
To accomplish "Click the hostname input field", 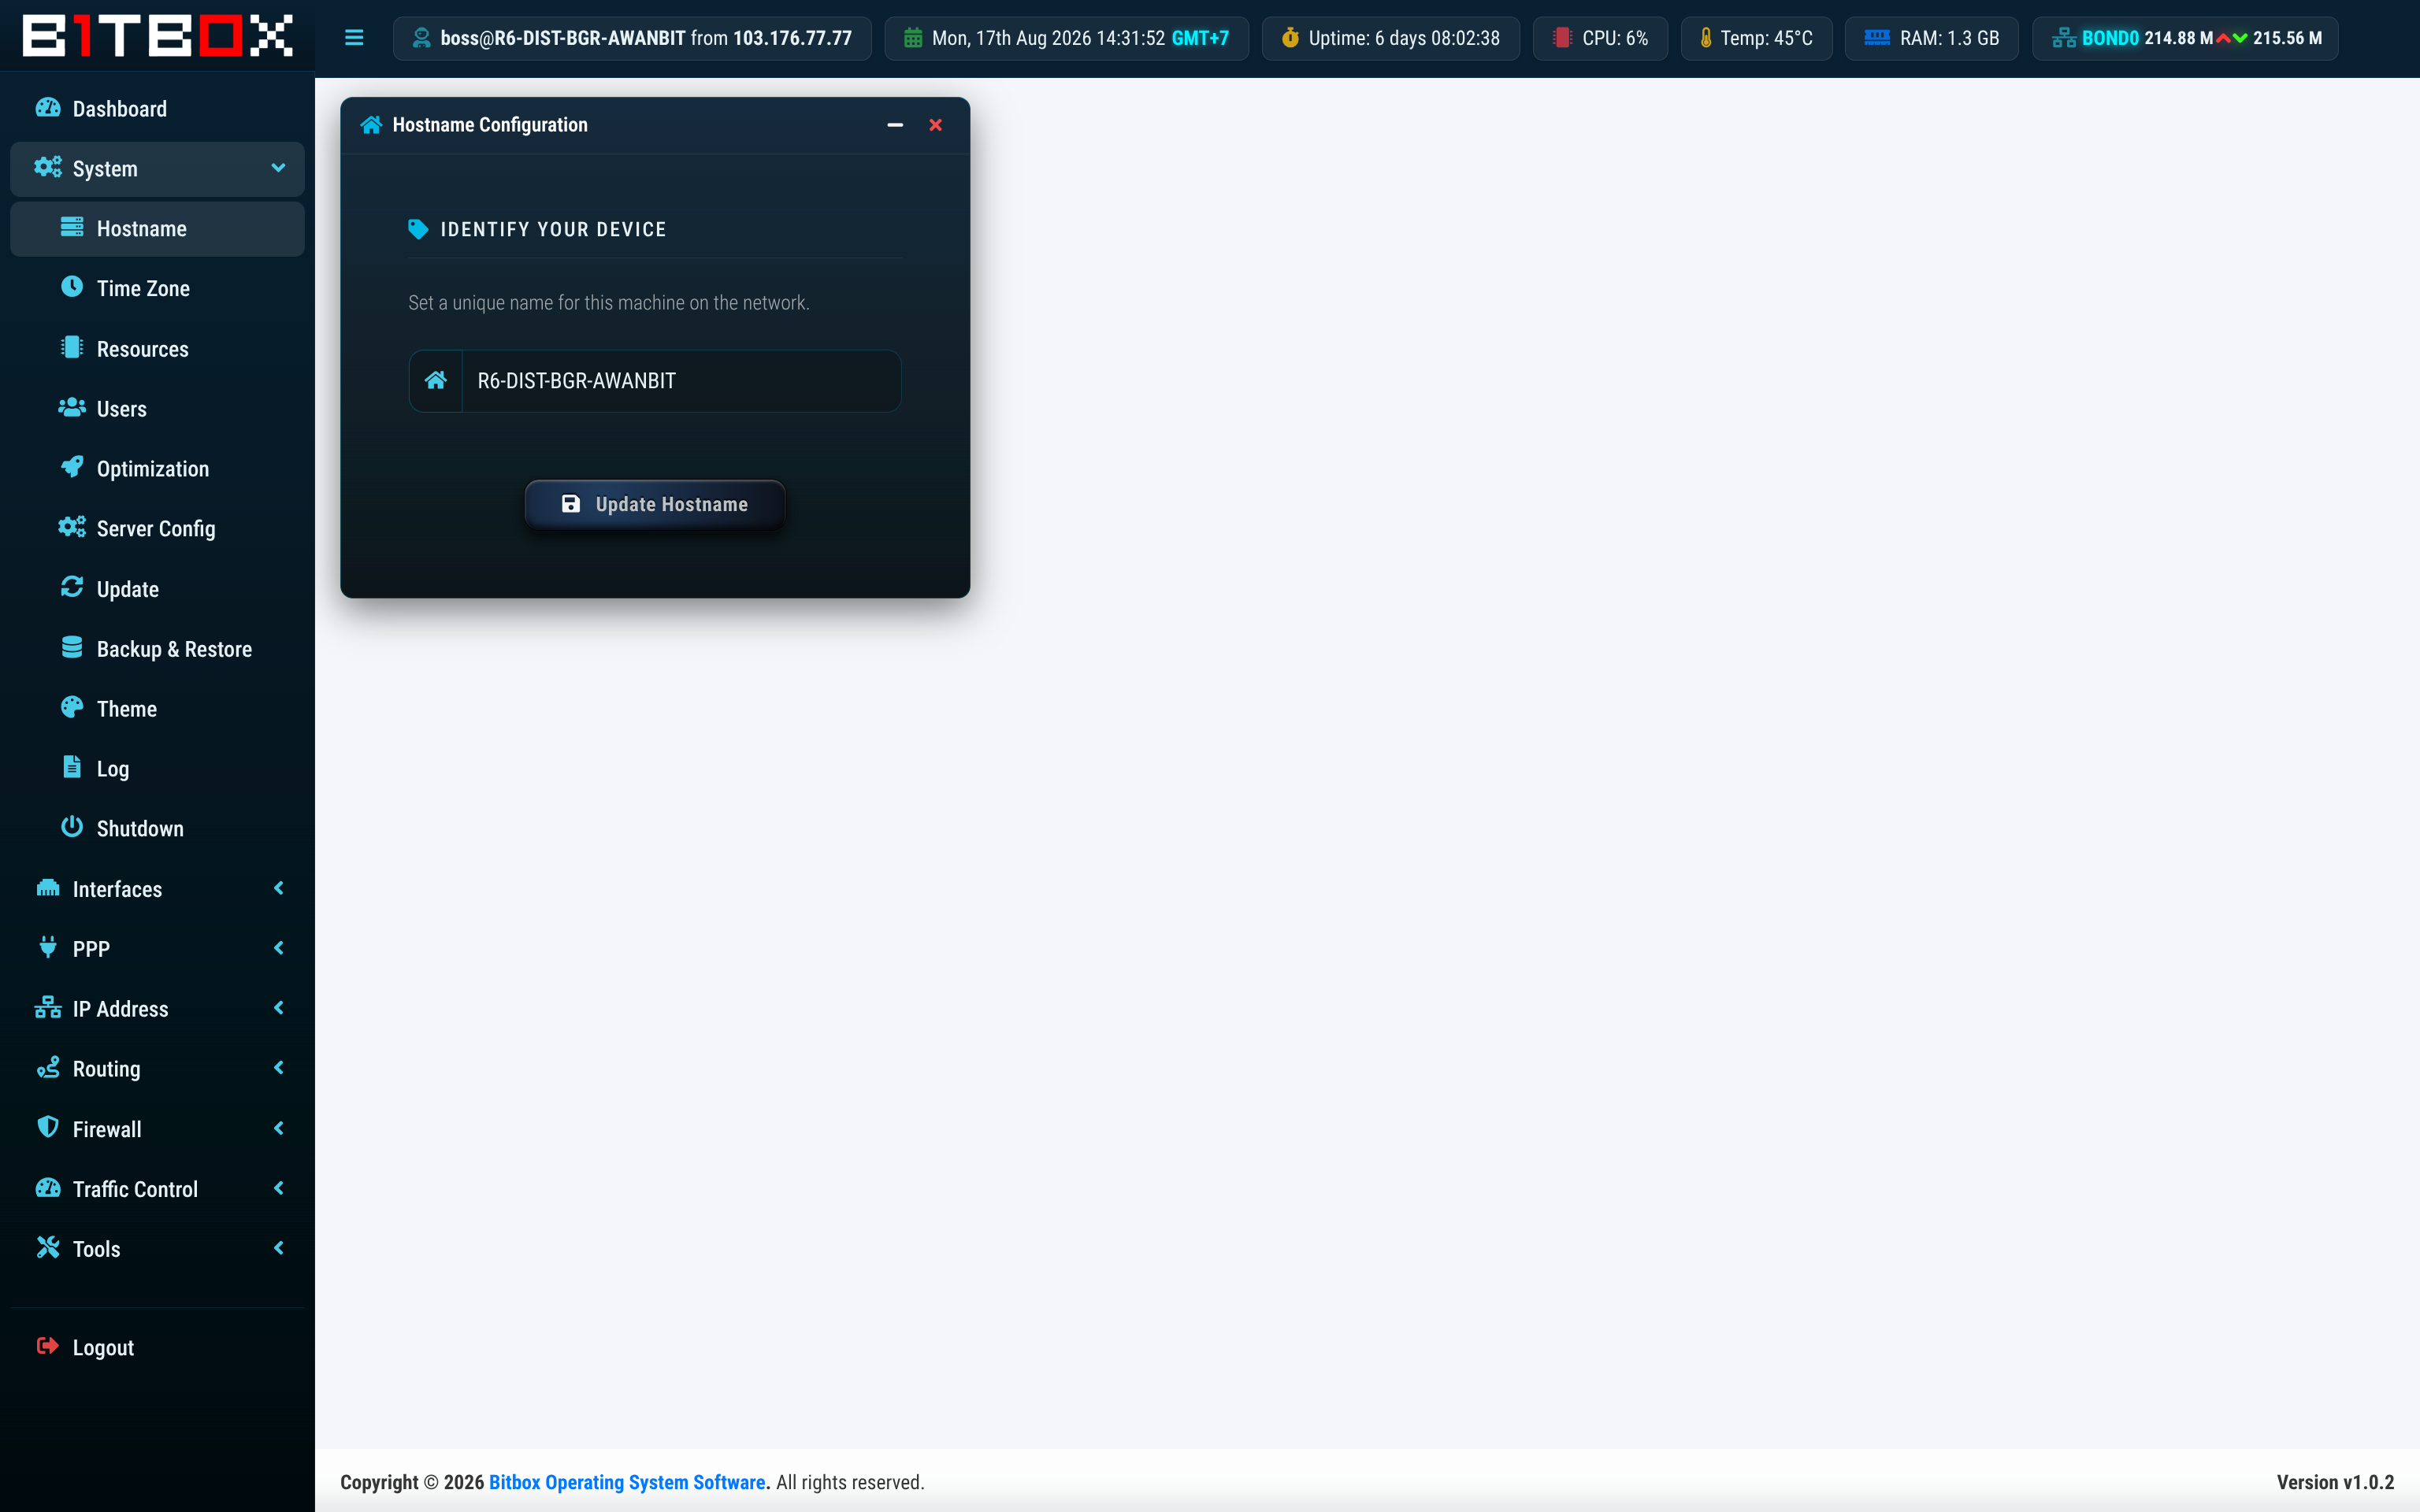I will tap(681, 381).
